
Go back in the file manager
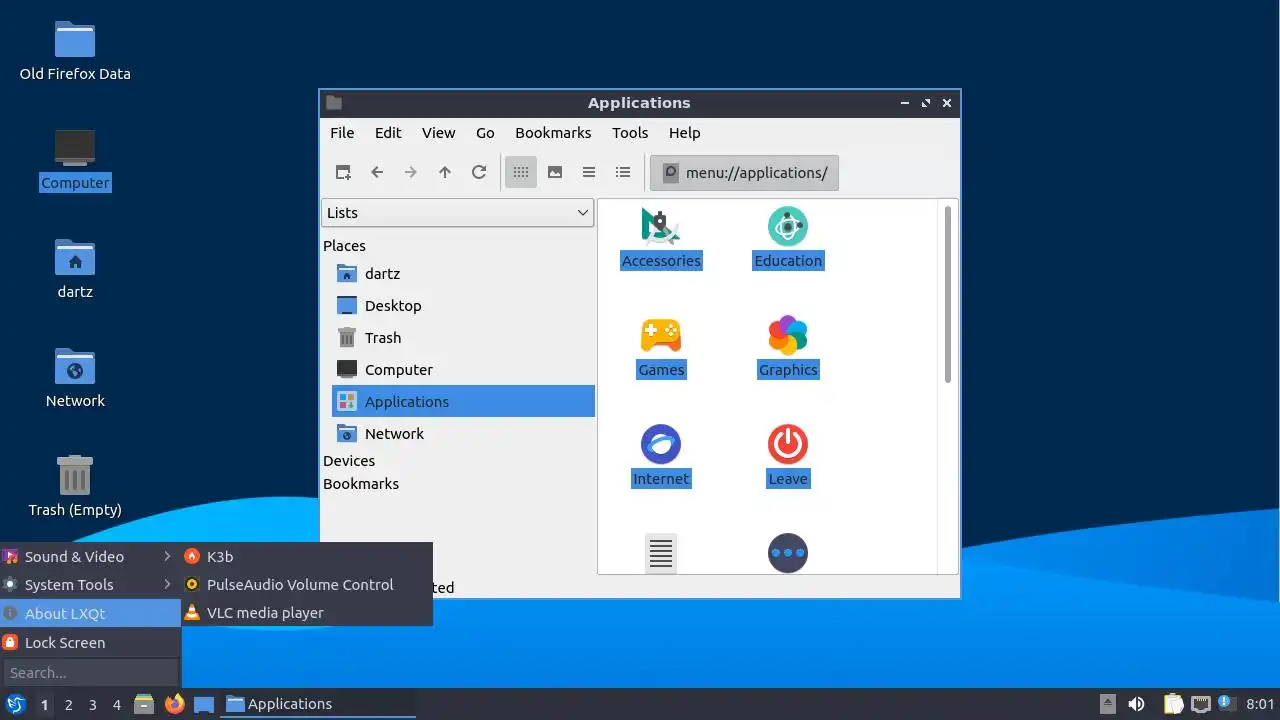pyautogui.click(x=377, y=172)
